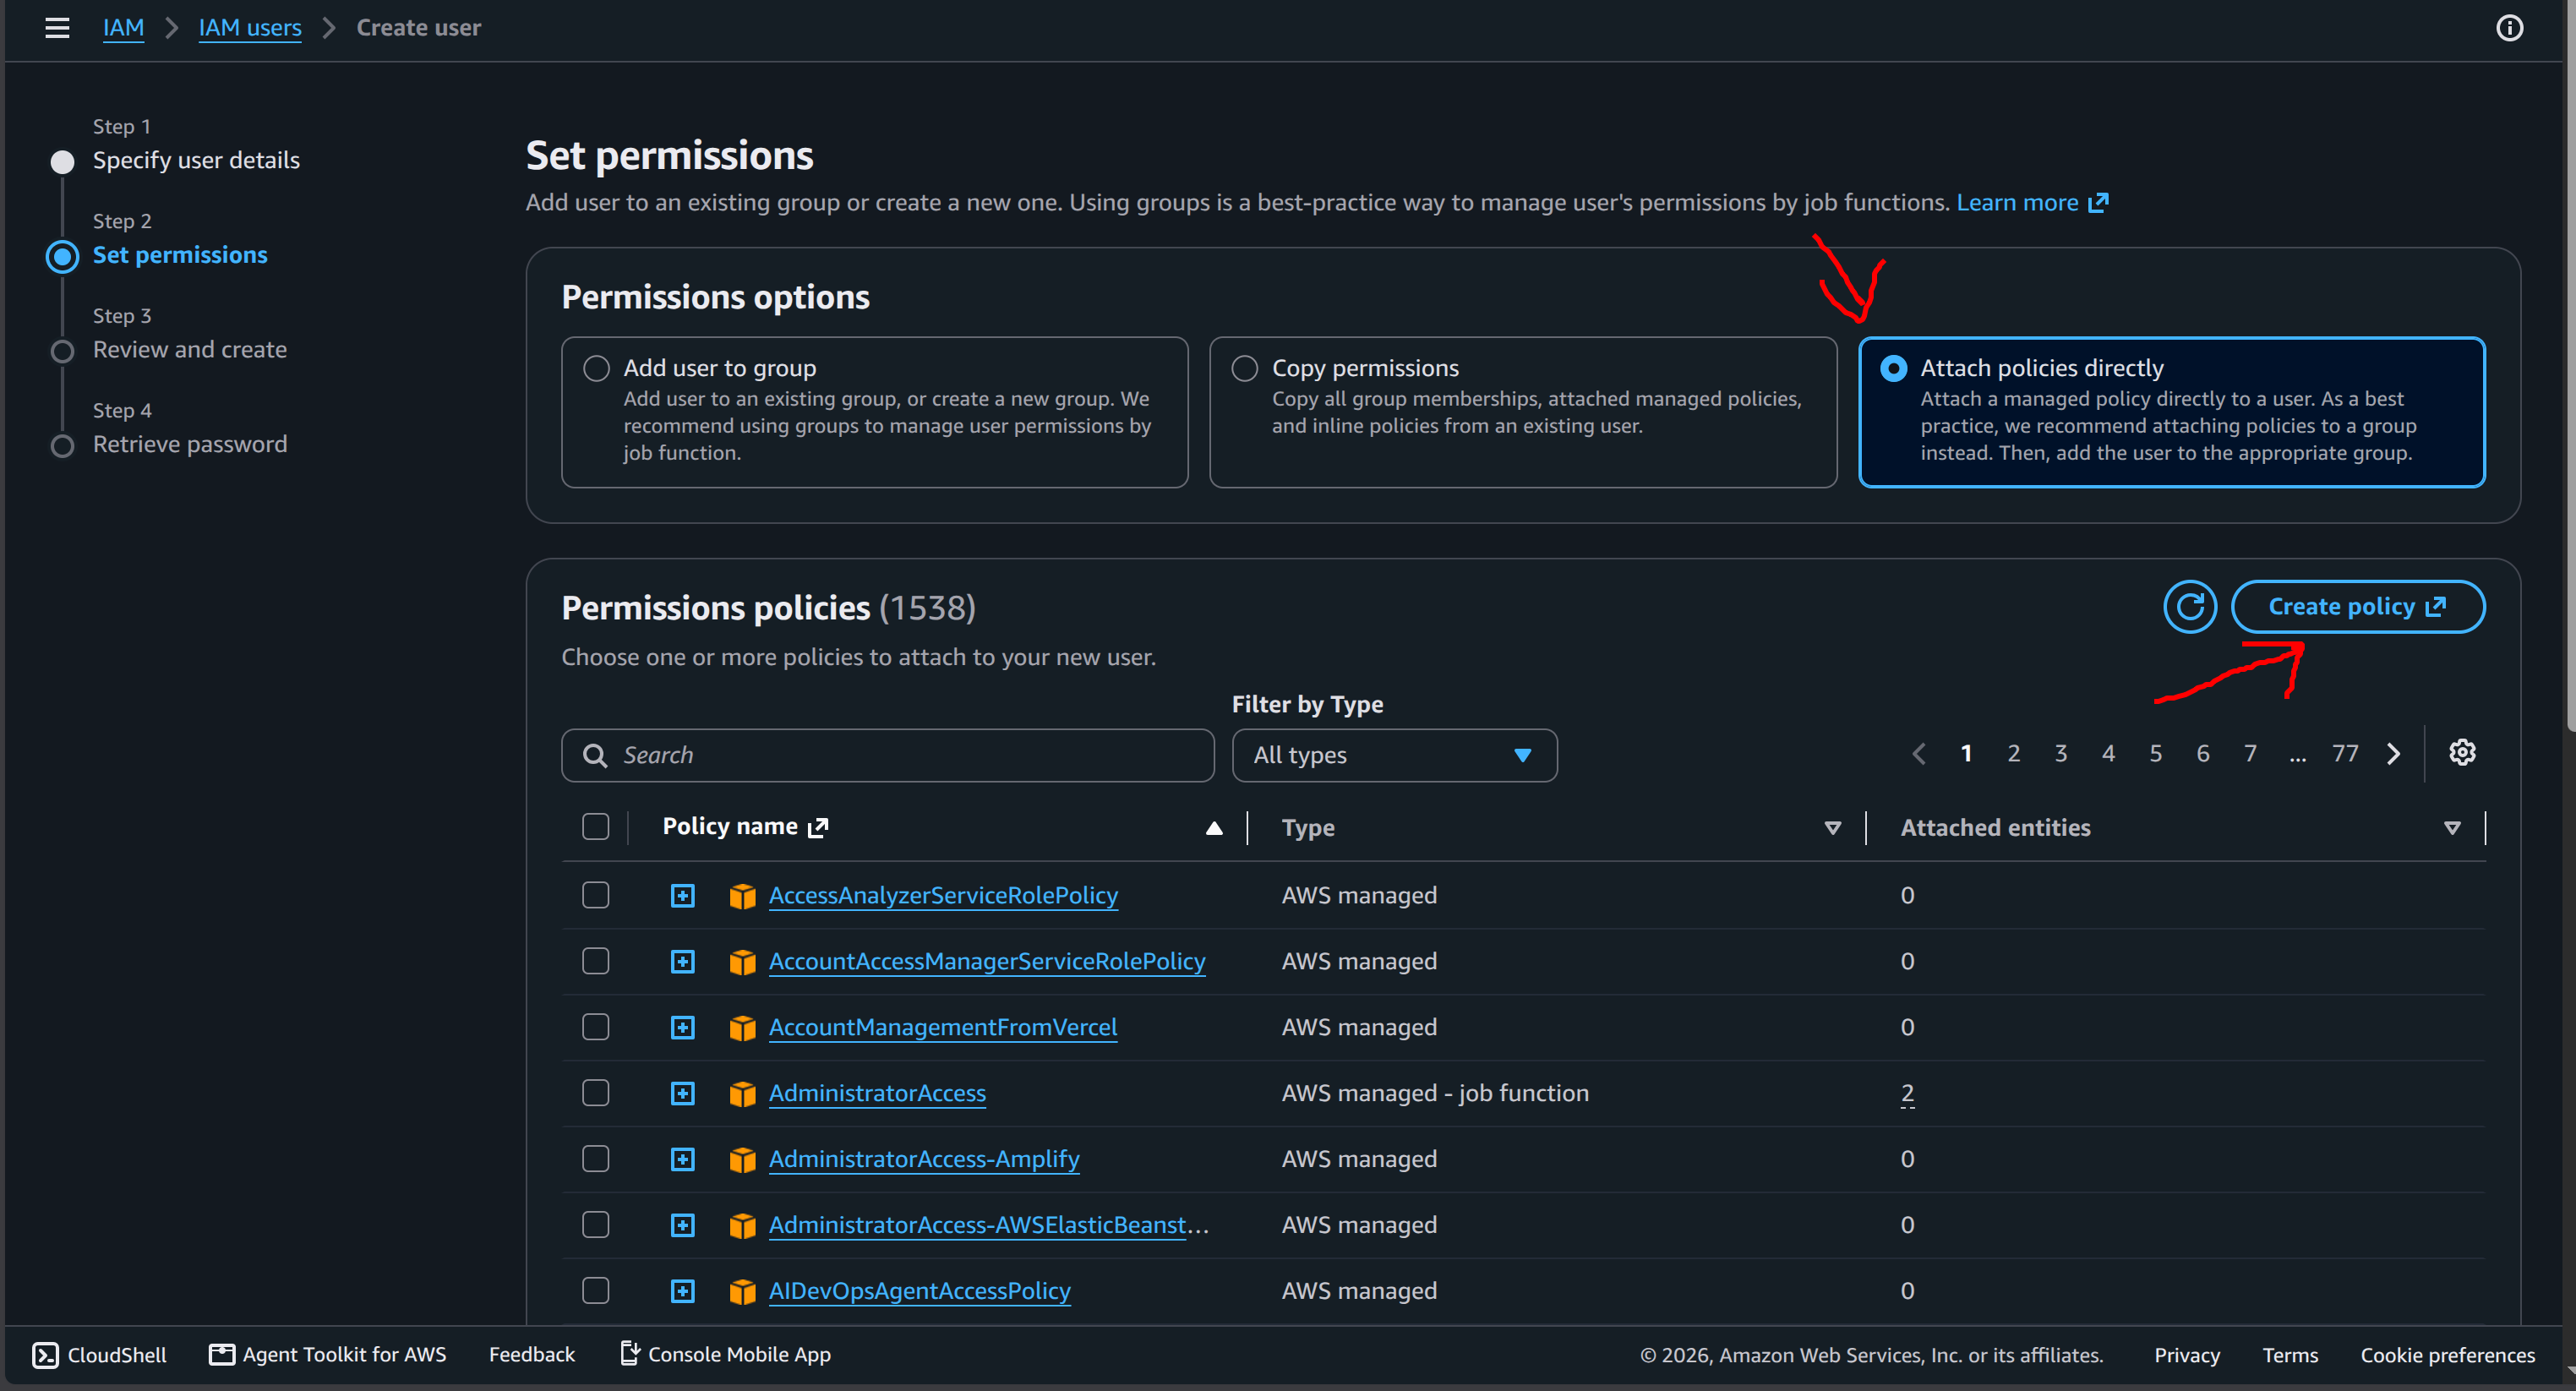Click the info icon at top right
Viewport: 2576px width, 1391px height.
(x=2509, y=28)
